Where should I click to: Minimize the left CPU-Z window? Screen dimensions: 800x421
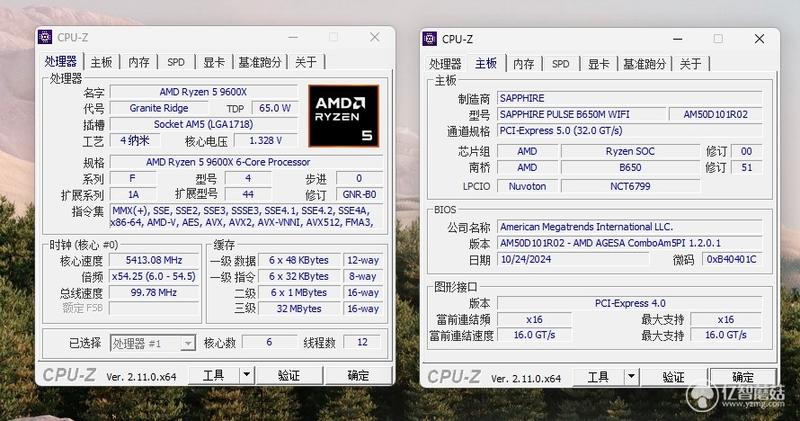click(x=293, y=37)
